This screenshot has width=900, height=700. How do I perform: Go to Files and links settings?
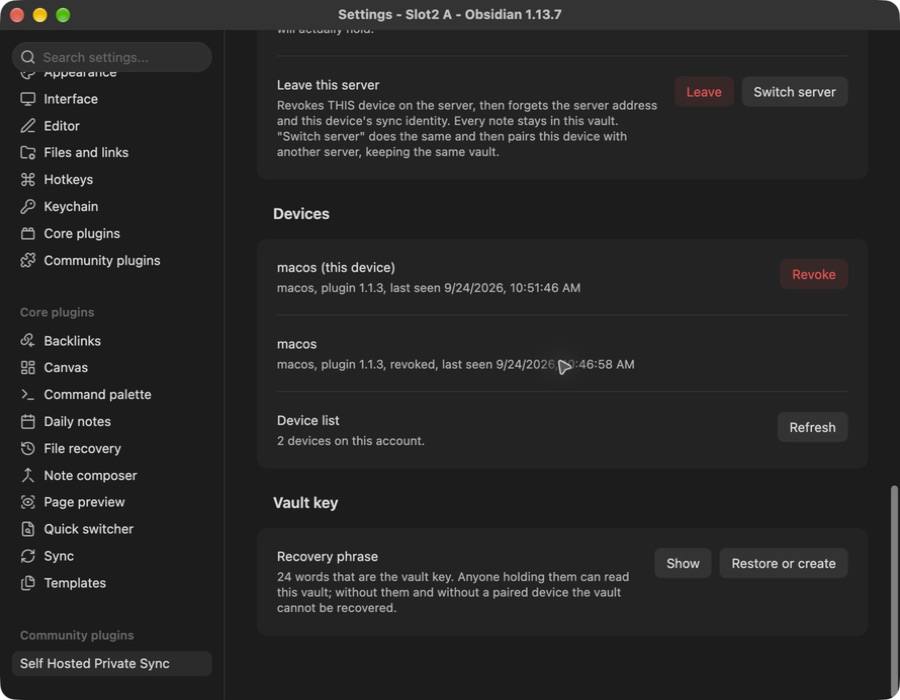(112, 153)
